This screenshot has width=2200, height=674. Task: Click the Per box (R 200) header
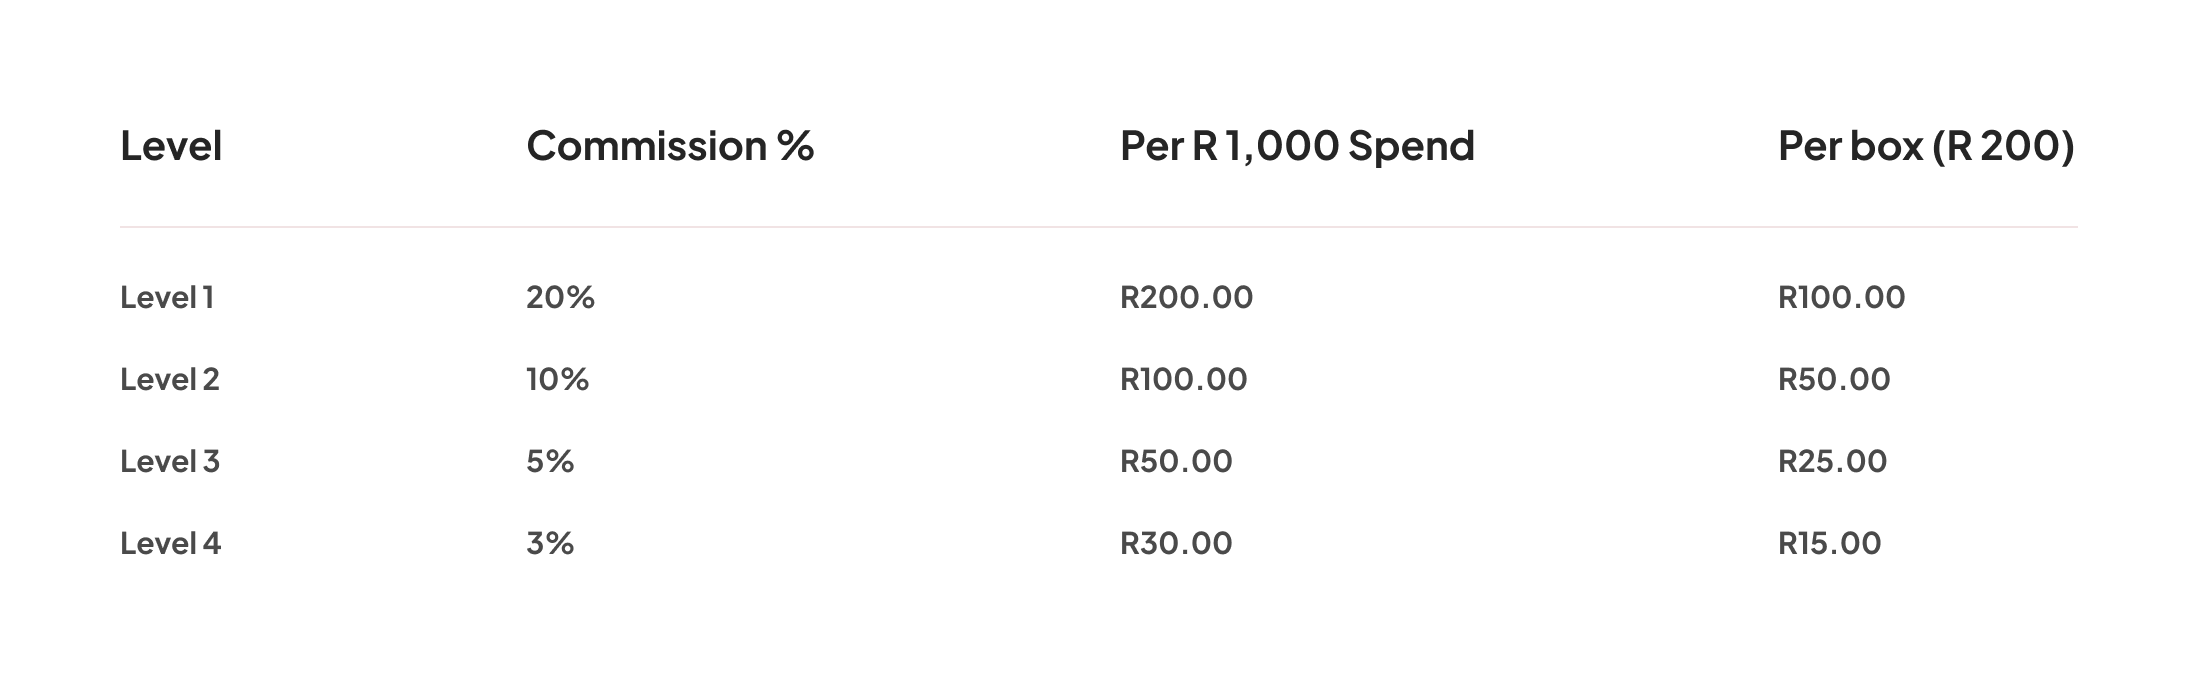[1926, 146]
